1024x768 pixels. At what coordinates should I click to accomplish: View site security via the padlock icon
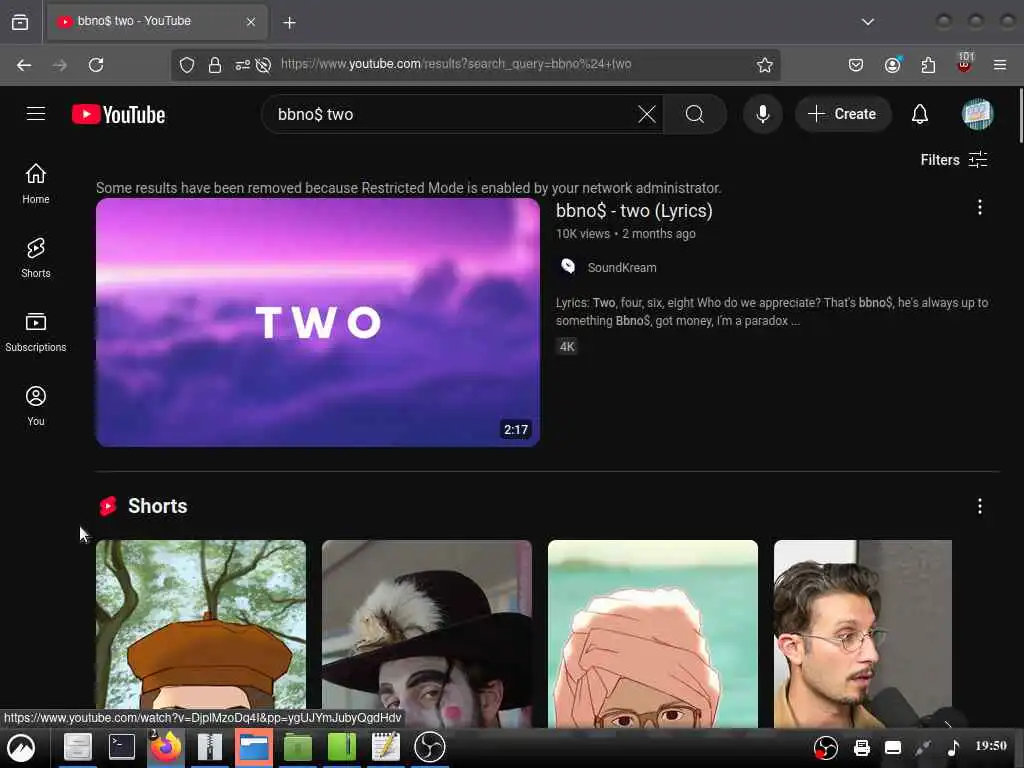tap(215, 65)
